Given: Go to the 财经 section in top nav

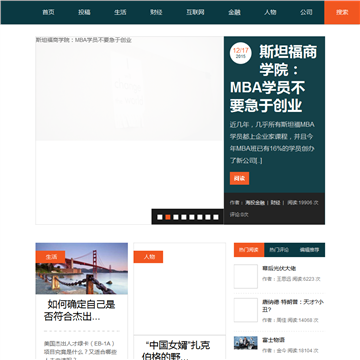Looking at the screenshot, I should [x=156, y=12].
